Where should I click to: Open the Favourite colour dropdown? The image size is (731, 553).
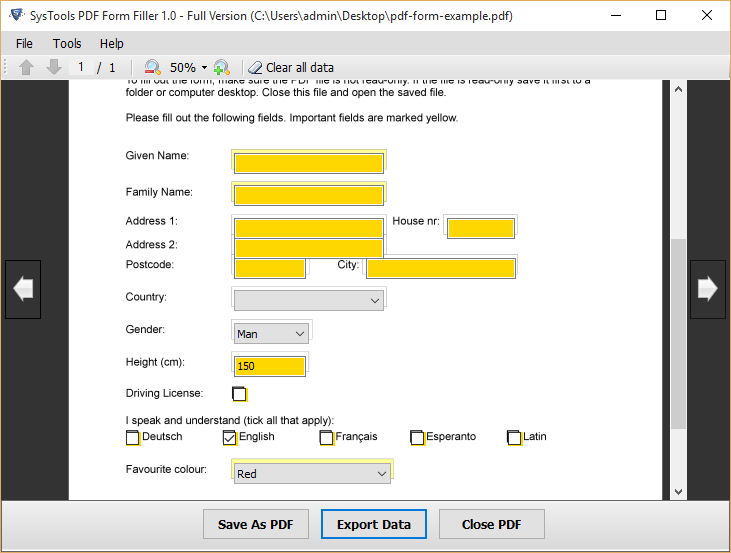click(x=311, y=473)
